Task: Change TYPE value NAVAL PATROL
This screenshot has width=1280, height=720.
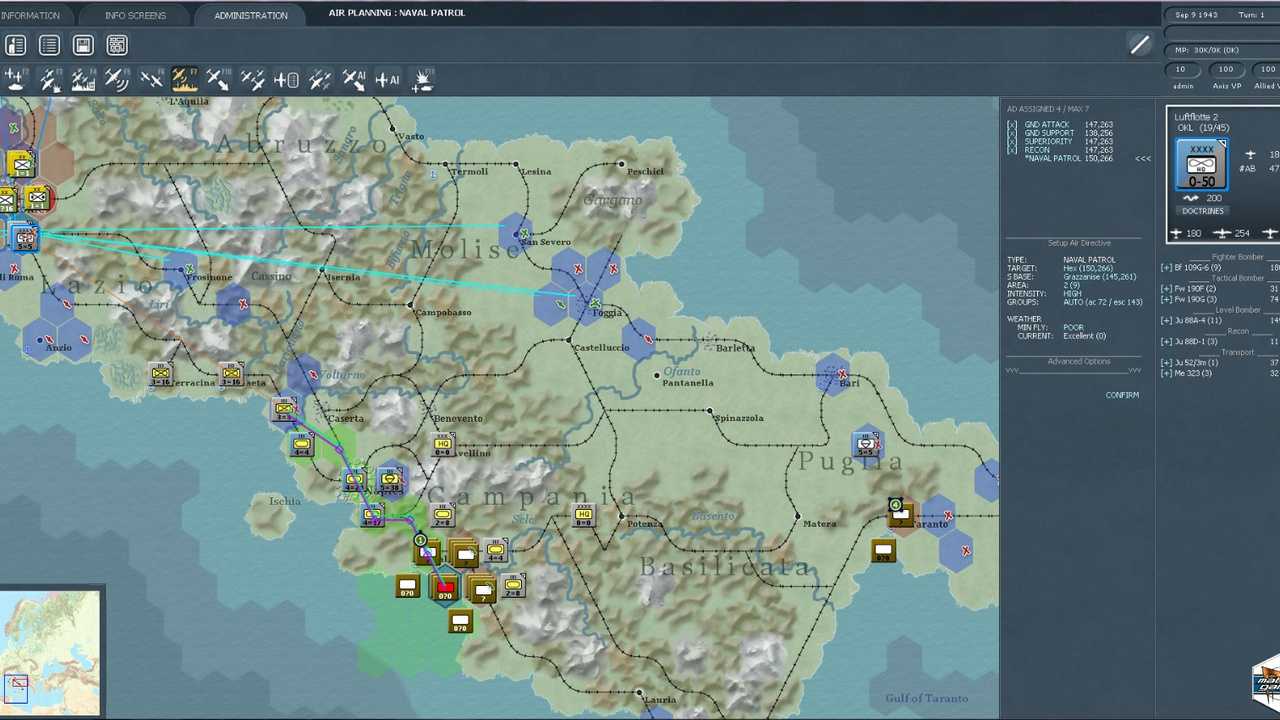Action: tap(1089, 260)
